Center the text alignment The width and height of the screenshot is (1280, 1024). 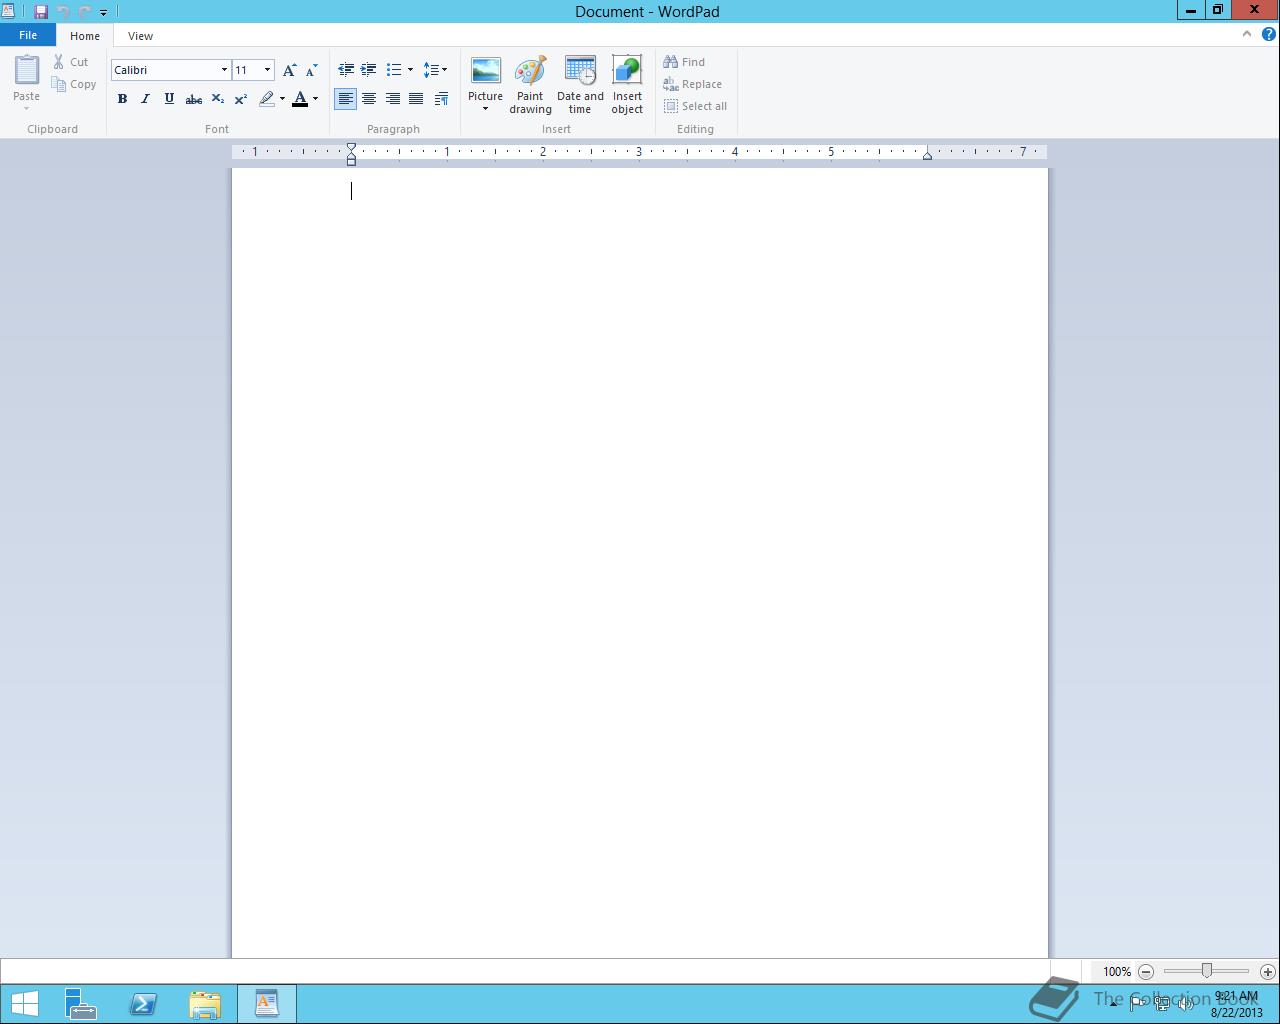369,99
